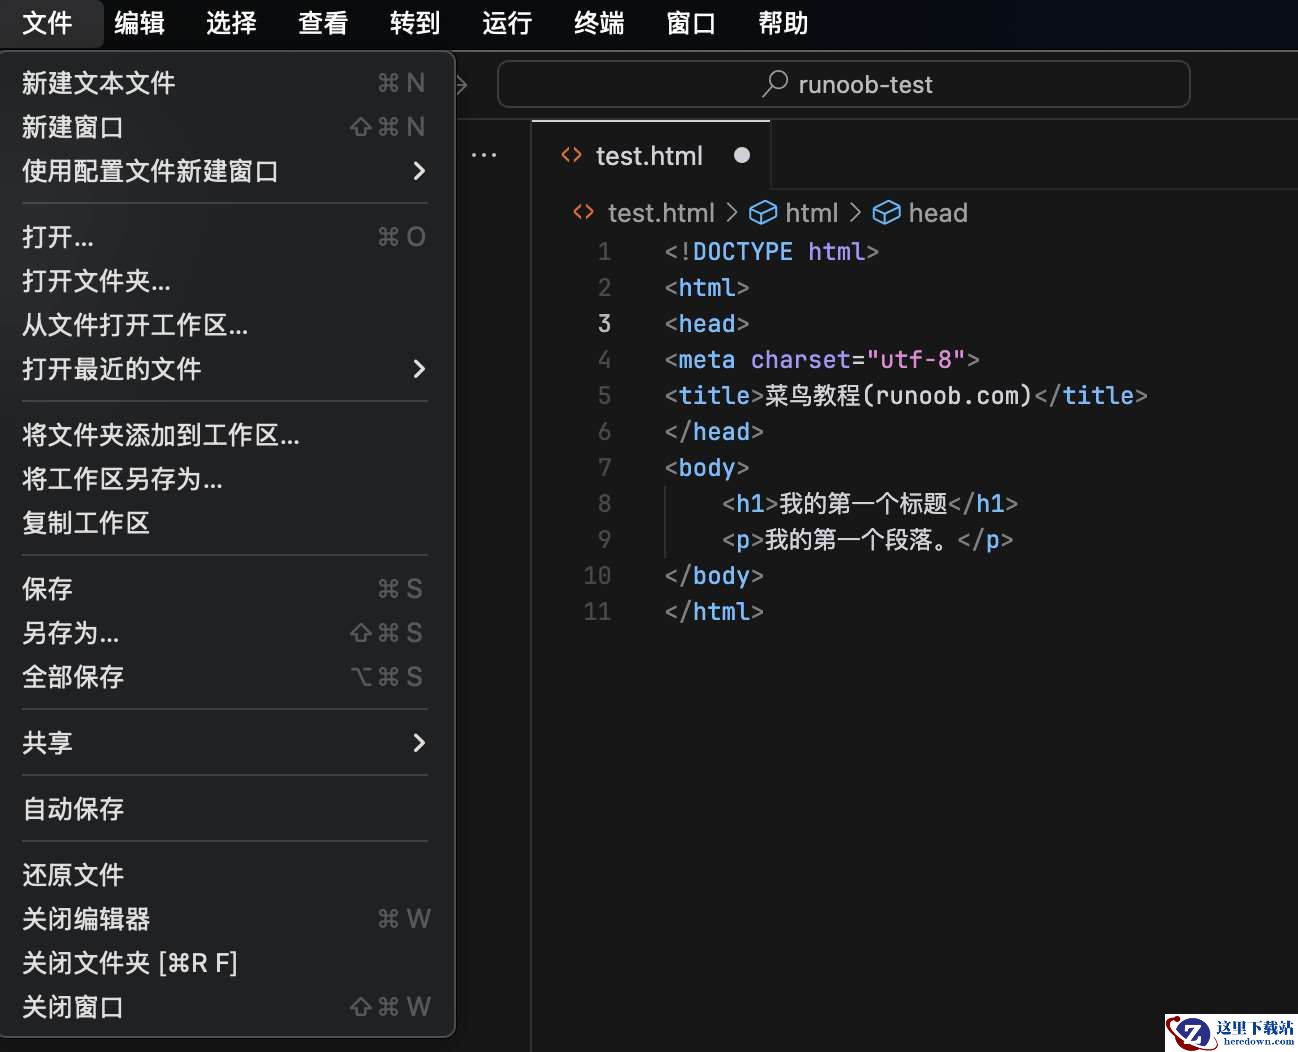Screen dimensions: 1298x1052
Task: Click the p 我的第一个段落 line
Action: click(867, 540)
